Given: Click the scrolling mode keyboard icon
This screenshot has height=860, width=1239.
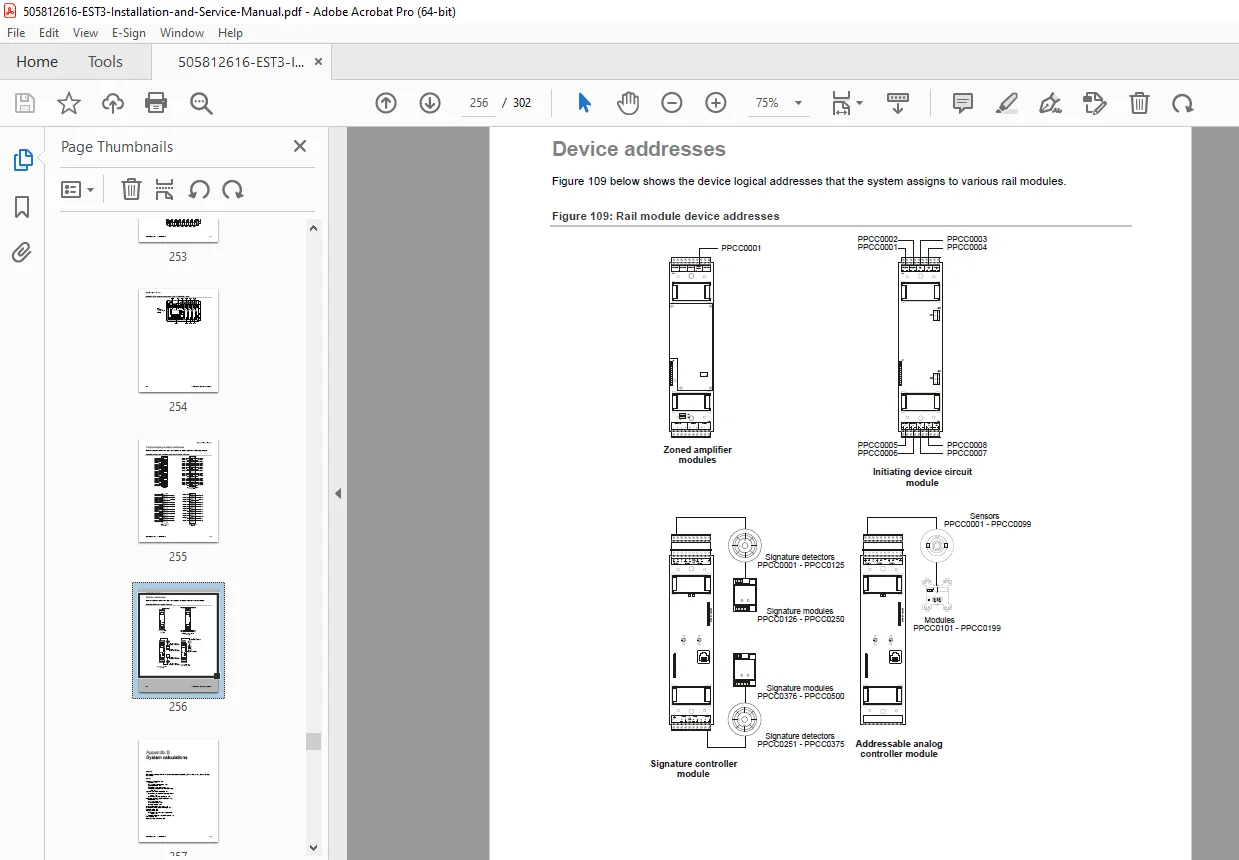Looking at the screenshot, I should [x=898, y=103].
